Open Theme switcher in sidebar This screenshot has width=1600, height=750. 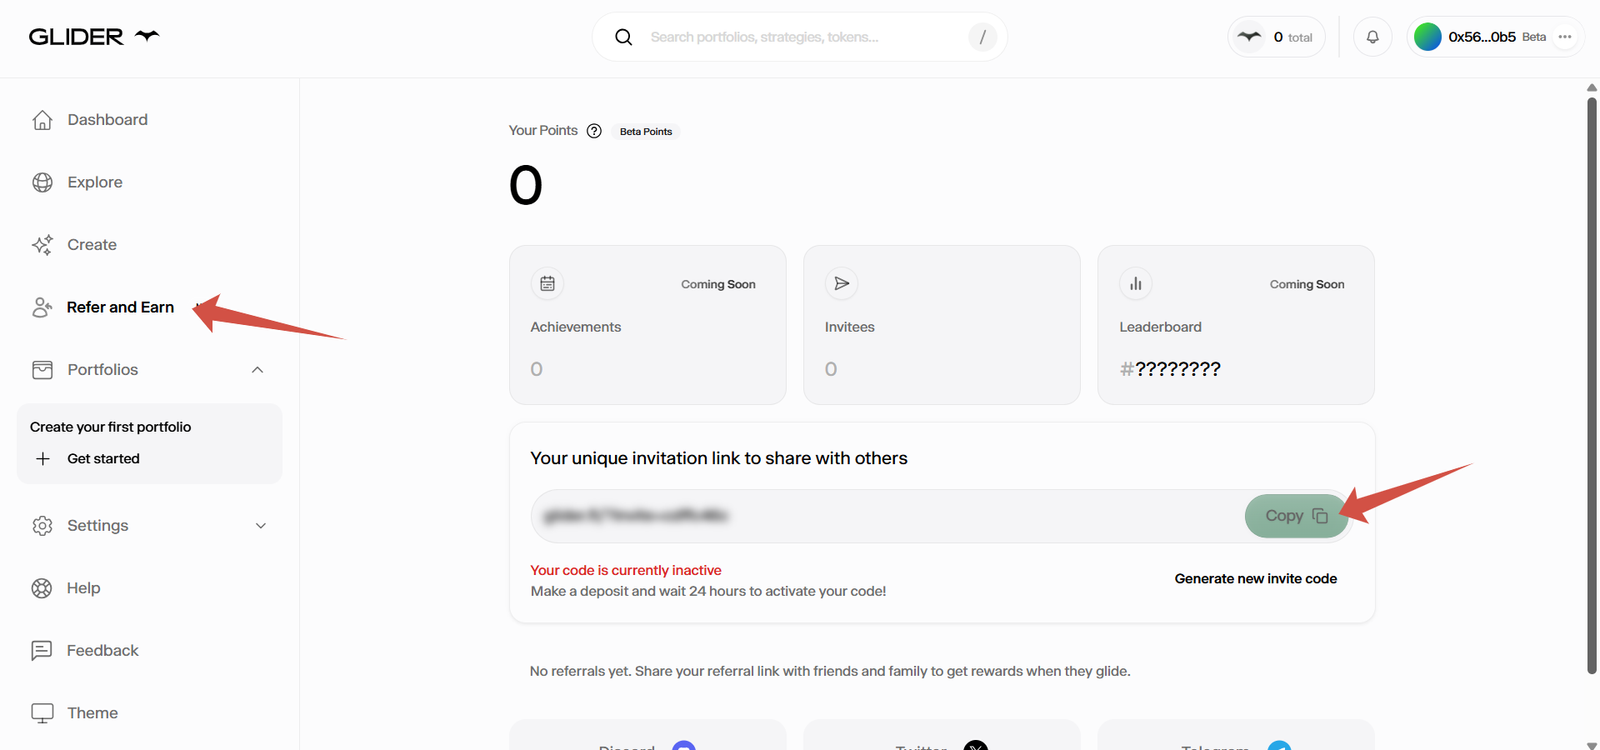click(x=92, y=713)
